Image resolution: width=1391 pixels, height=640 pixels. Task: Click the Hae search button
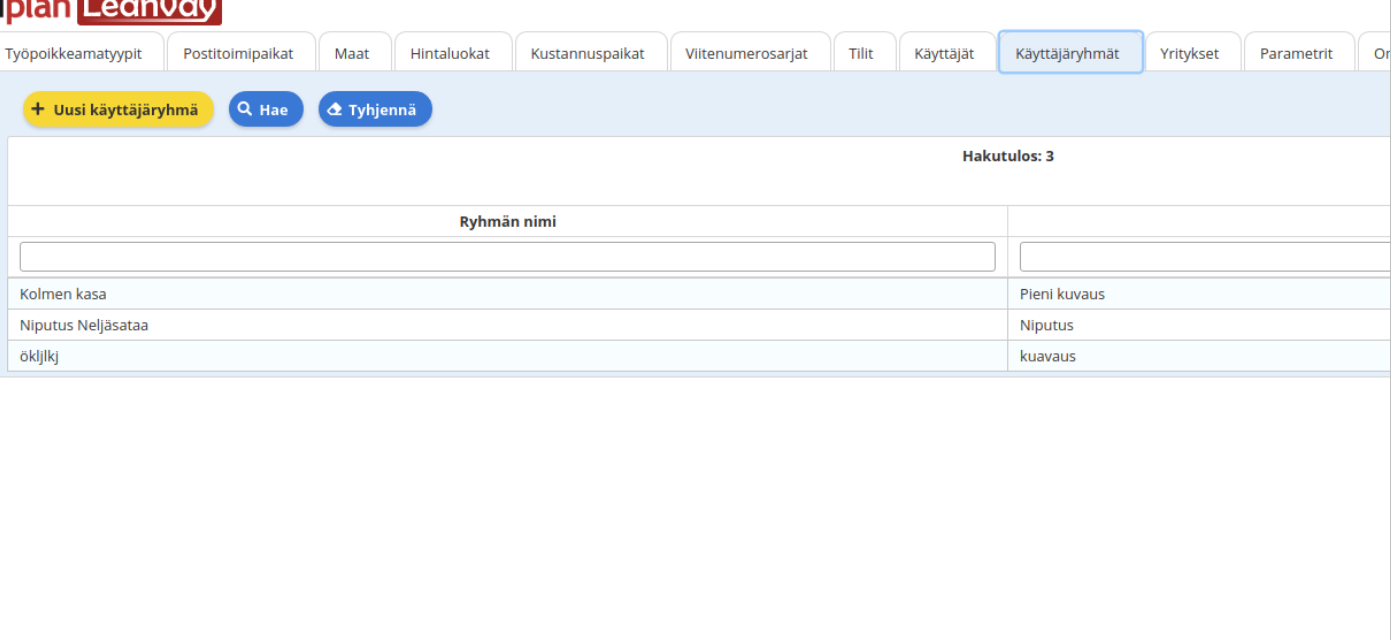[266, 109]
